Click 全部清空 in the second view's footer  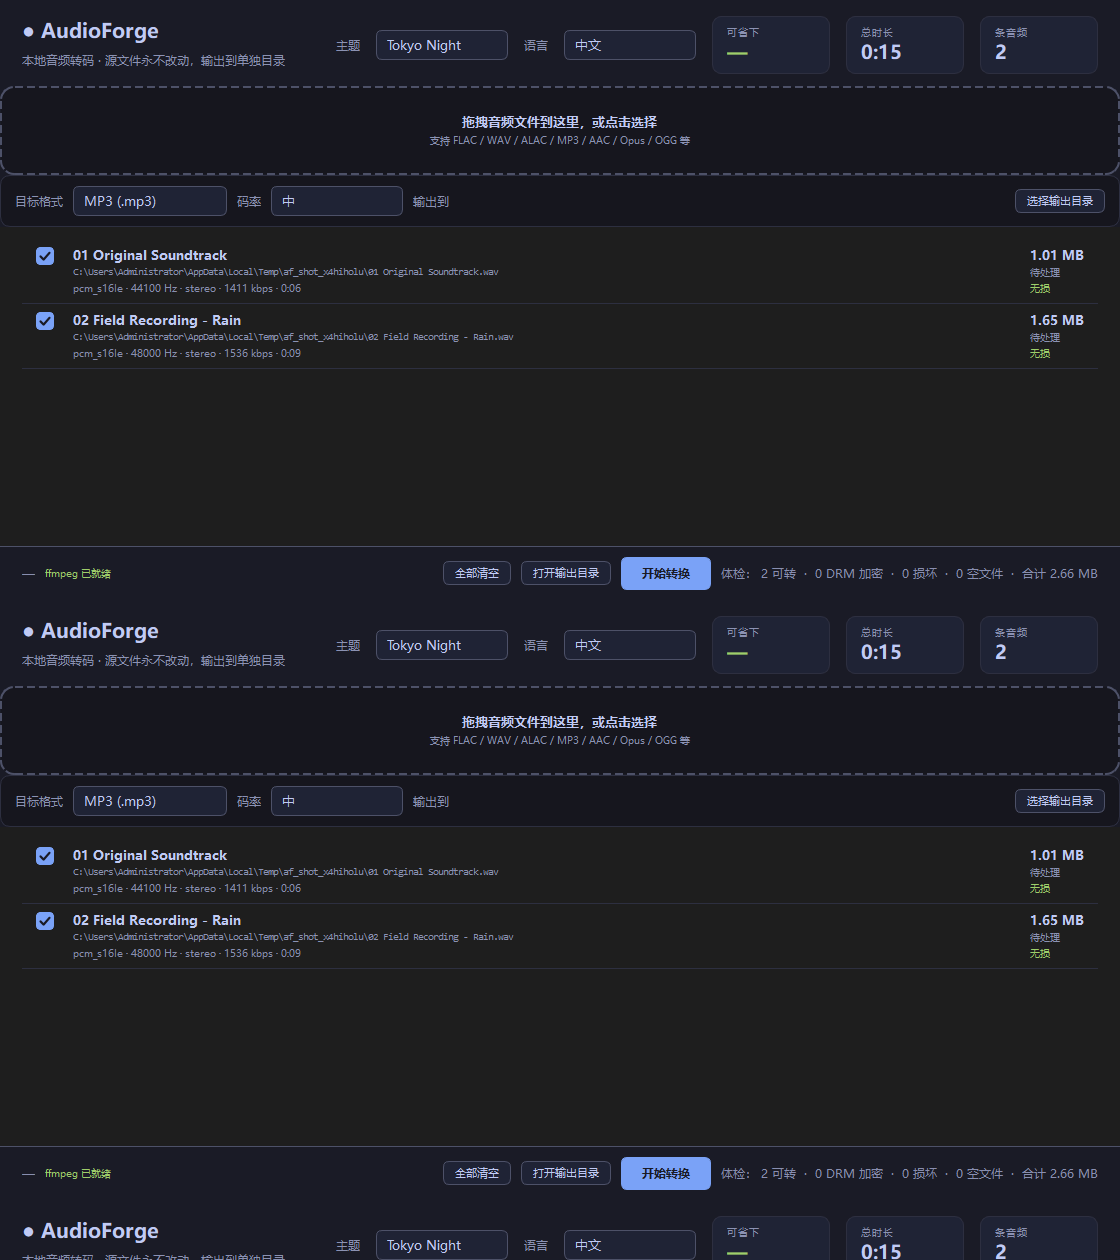tap(477, 1173)
